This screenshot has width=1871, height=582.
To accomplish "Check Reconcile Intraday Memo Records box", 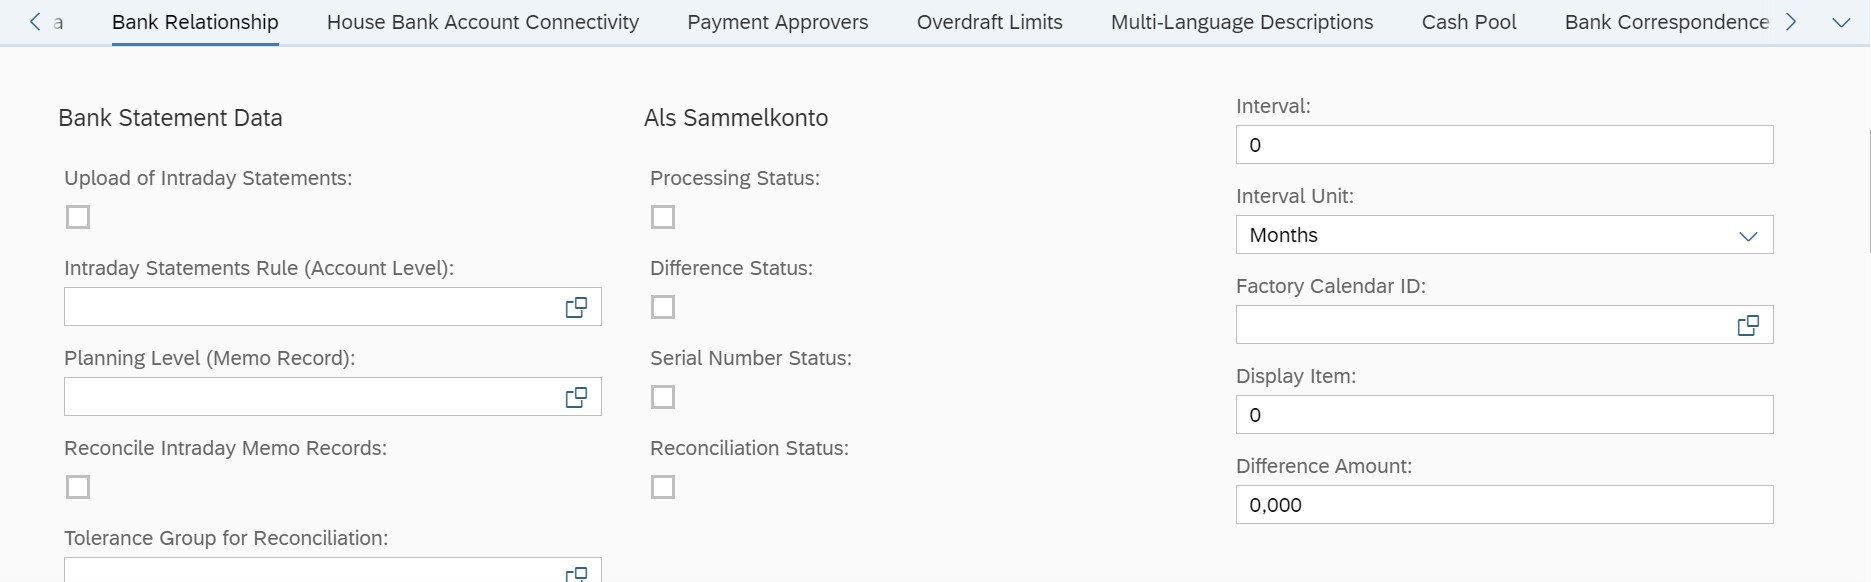I will (78, 487).
